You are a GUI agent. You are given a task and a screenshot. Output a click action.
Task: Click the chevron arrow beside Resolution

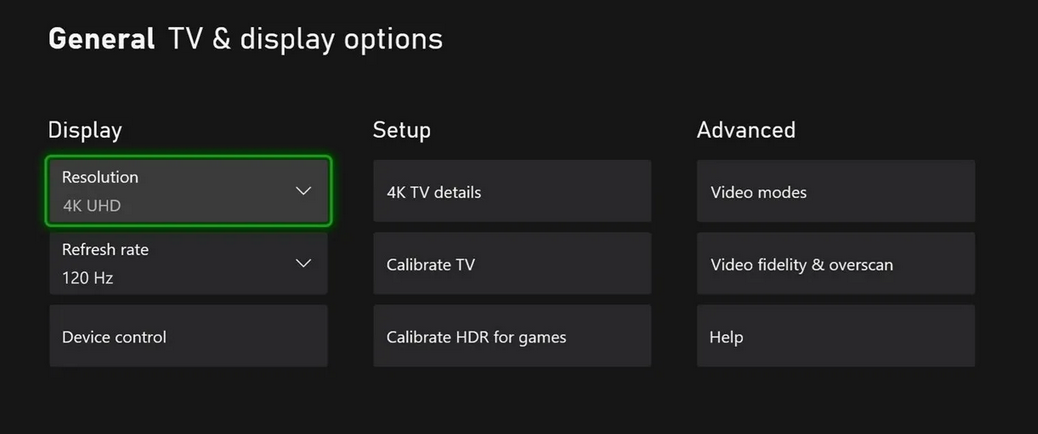tap(304, 191)
